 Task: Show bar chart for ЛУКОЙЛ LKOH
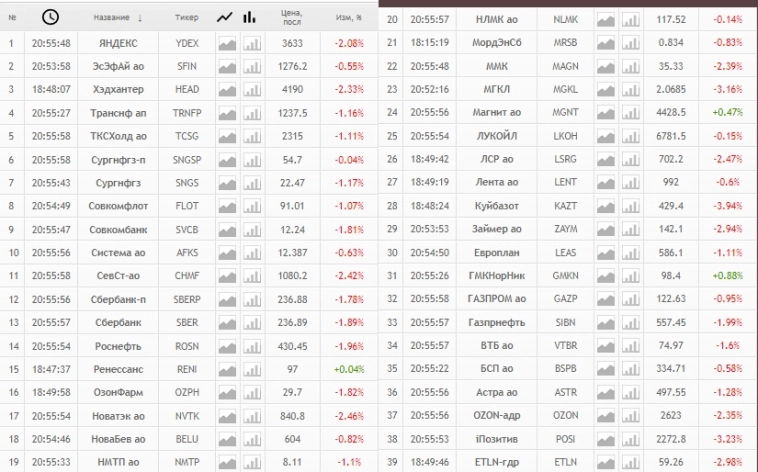coord(630,136)
